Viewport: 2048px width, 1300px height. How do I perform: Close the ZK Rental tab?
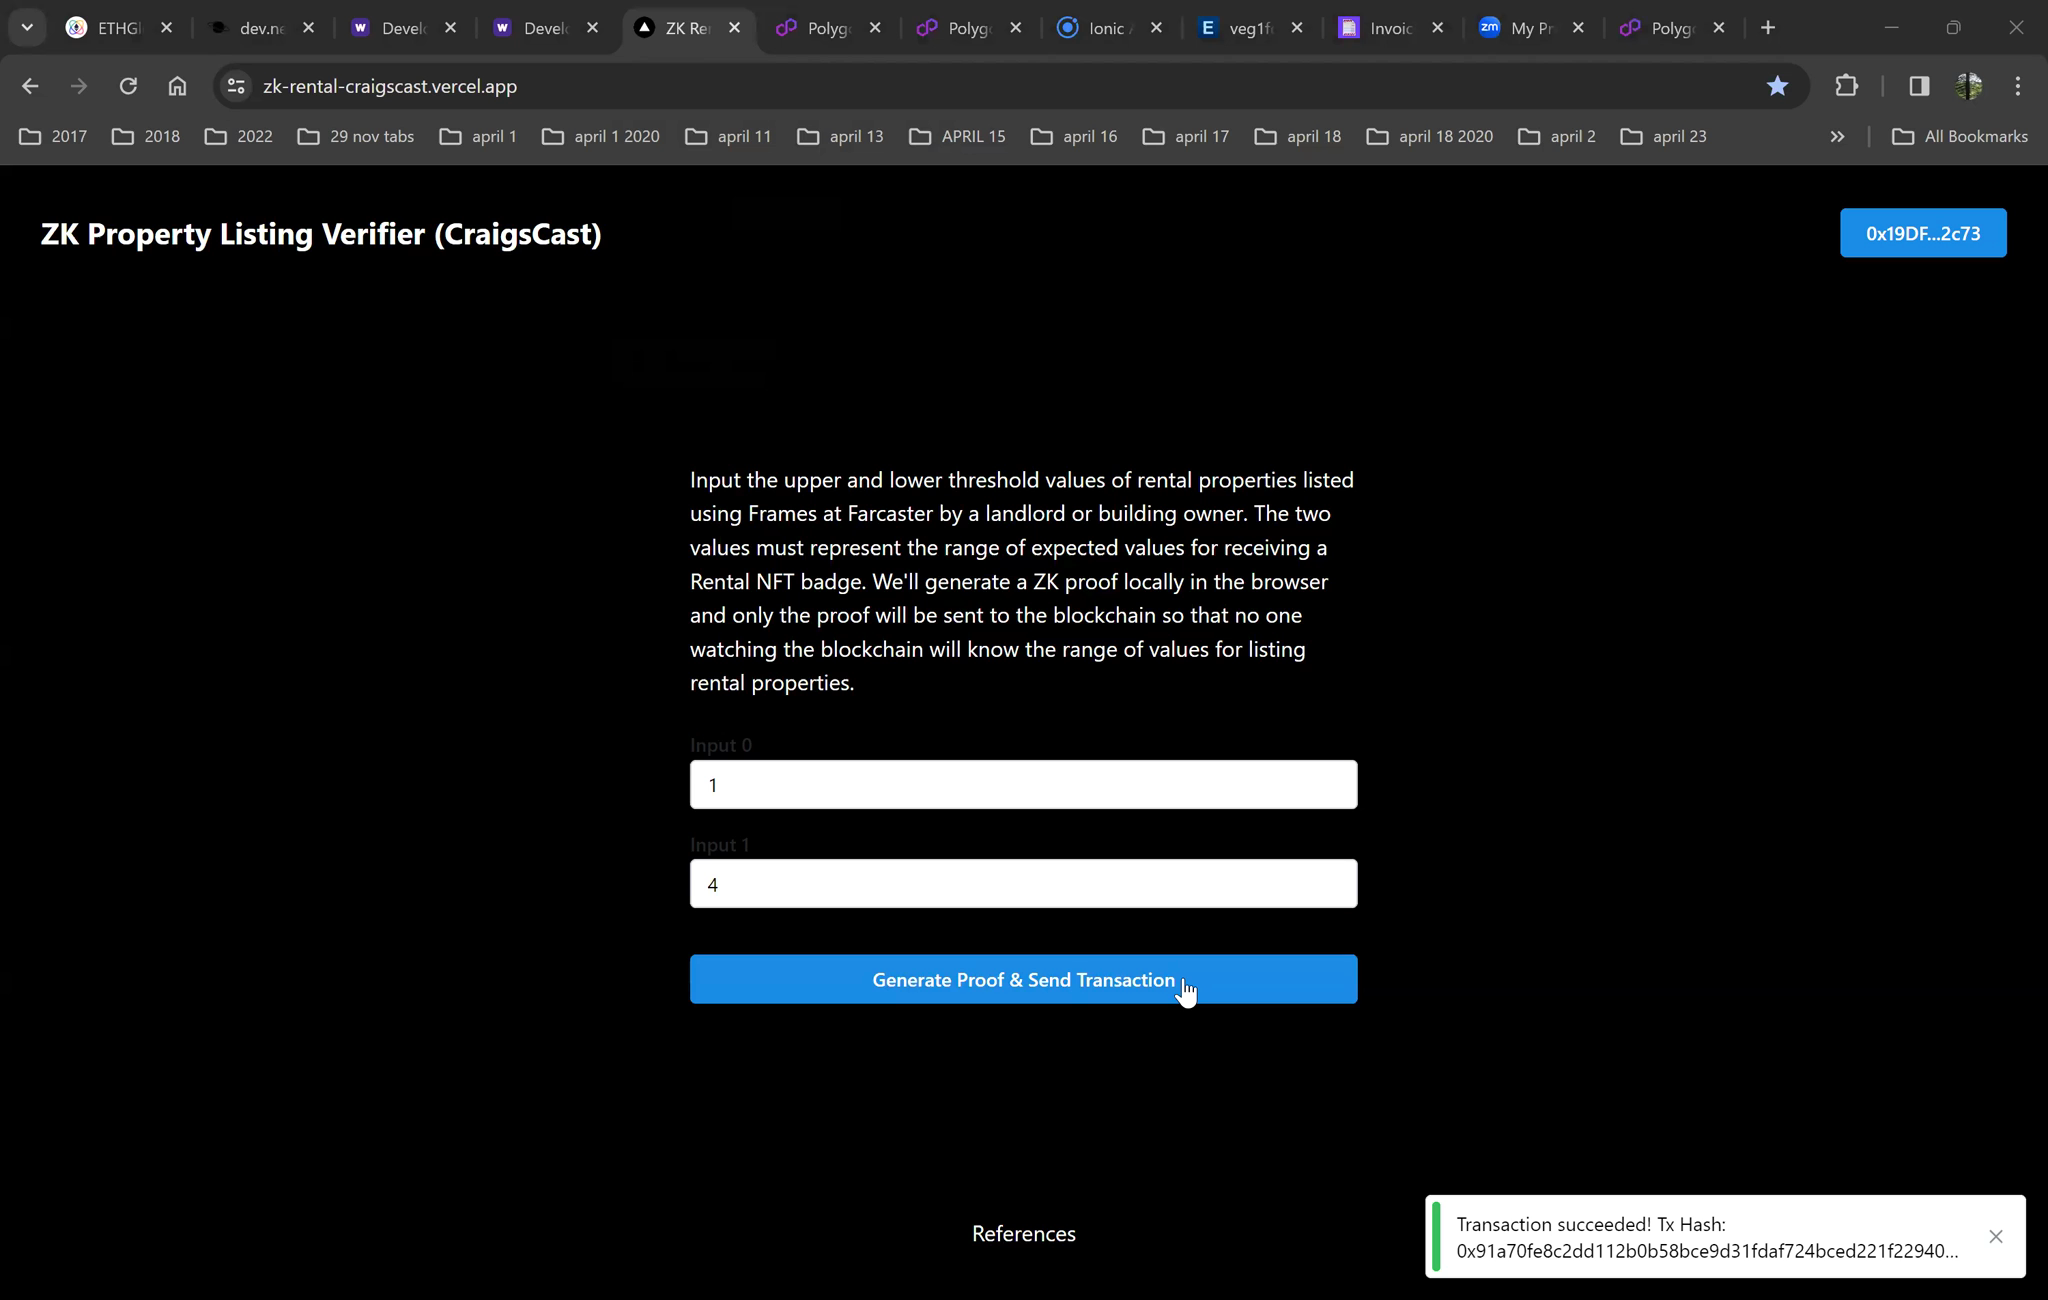point(735,28)
